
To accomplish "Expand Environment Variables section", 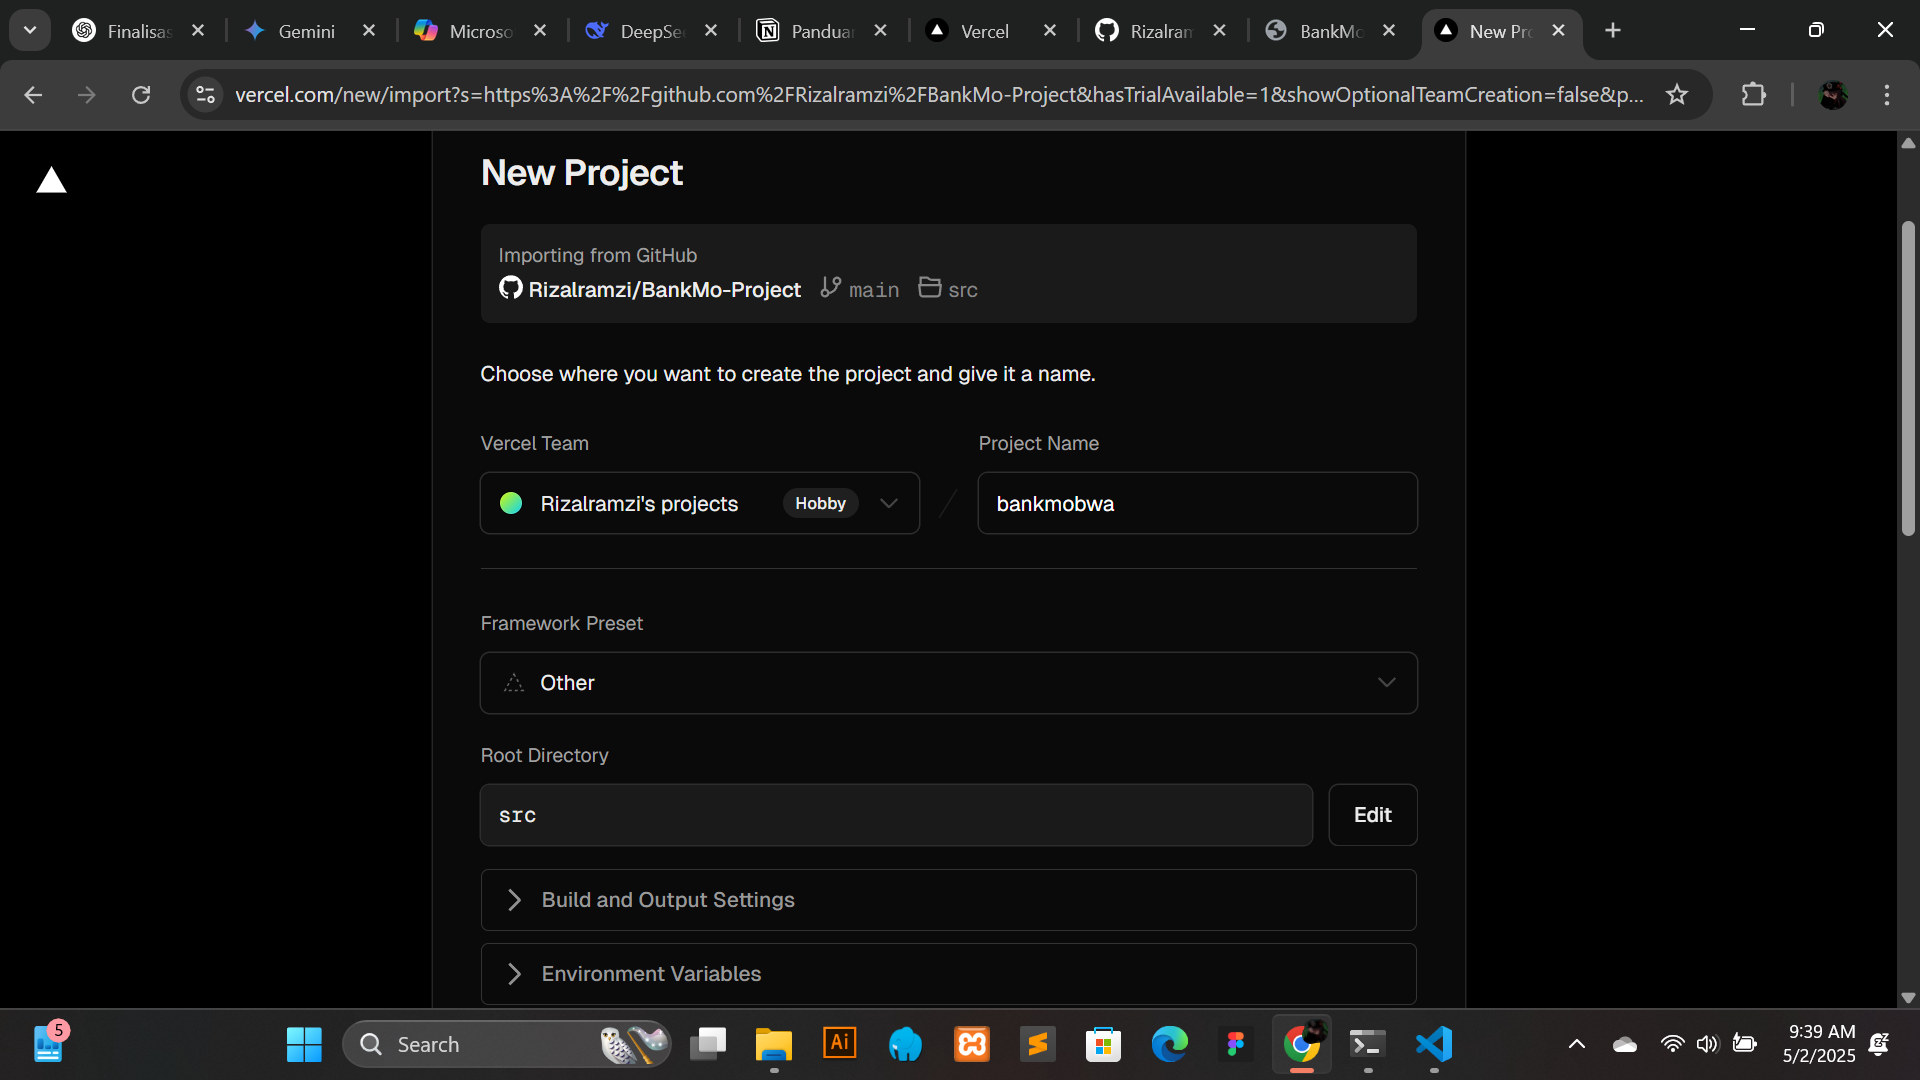I will point(948,974).
